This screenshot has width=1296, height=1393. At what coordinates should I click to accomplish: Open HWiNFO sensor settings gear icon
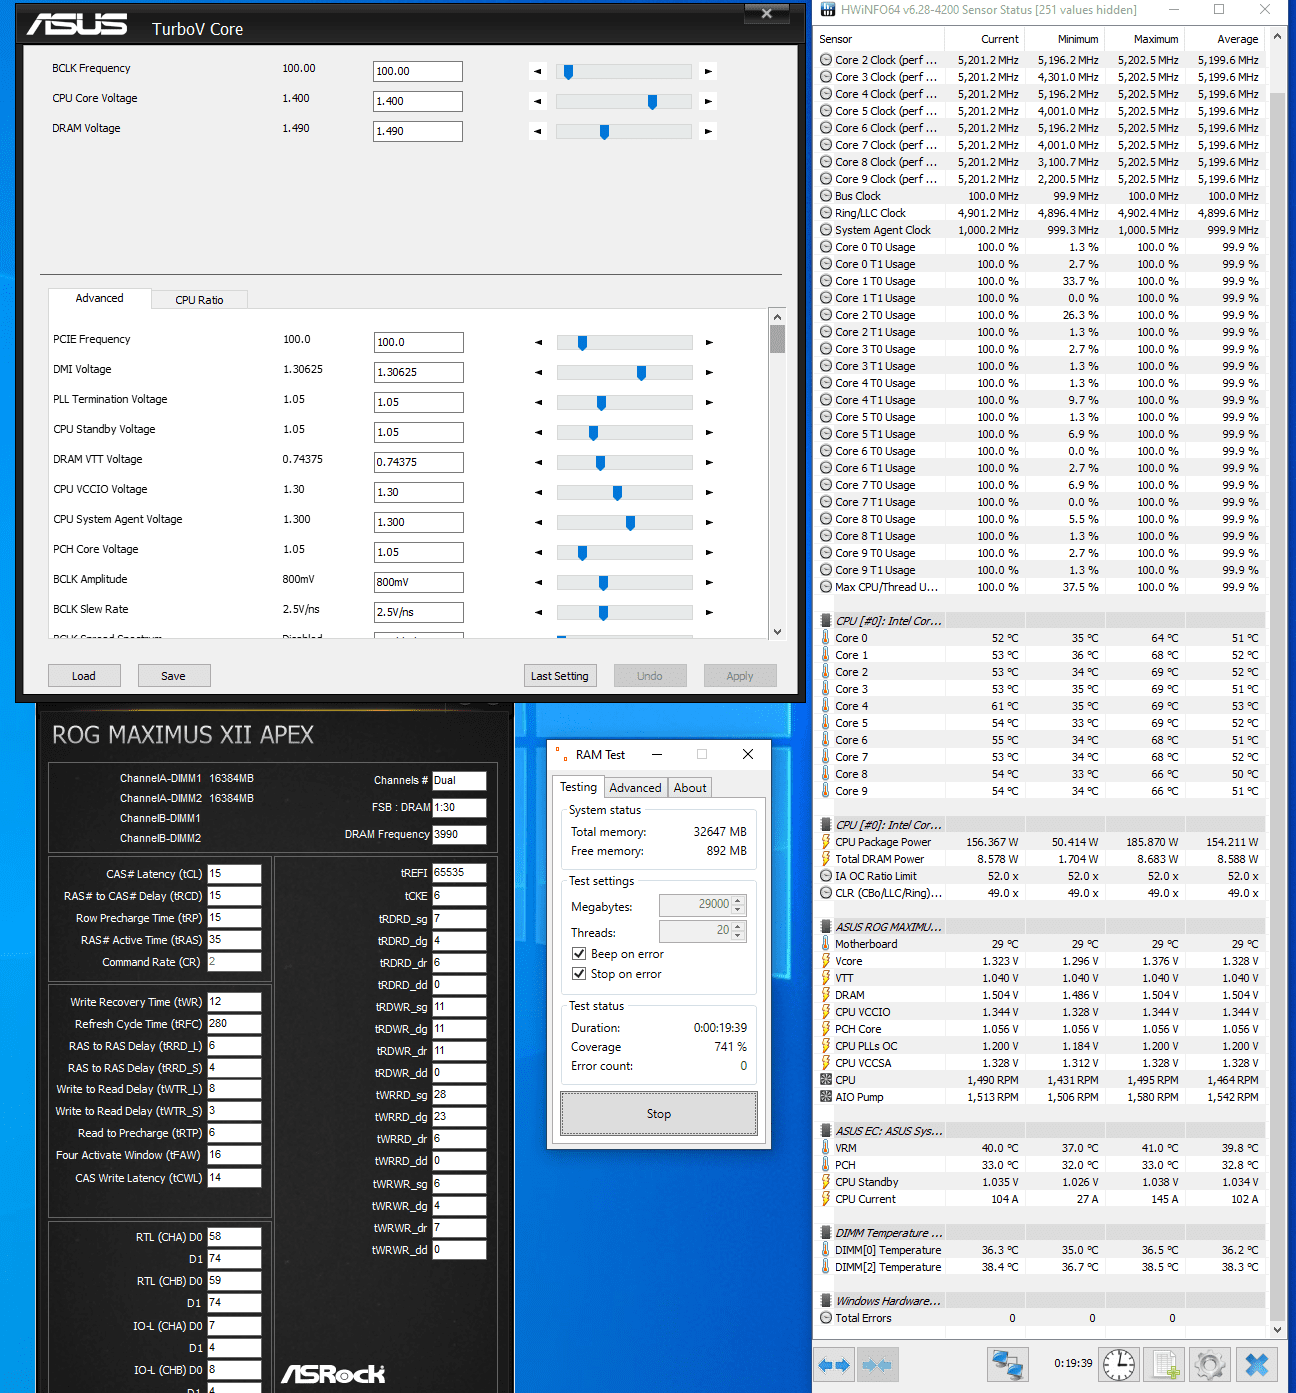click(1210, 1365)
